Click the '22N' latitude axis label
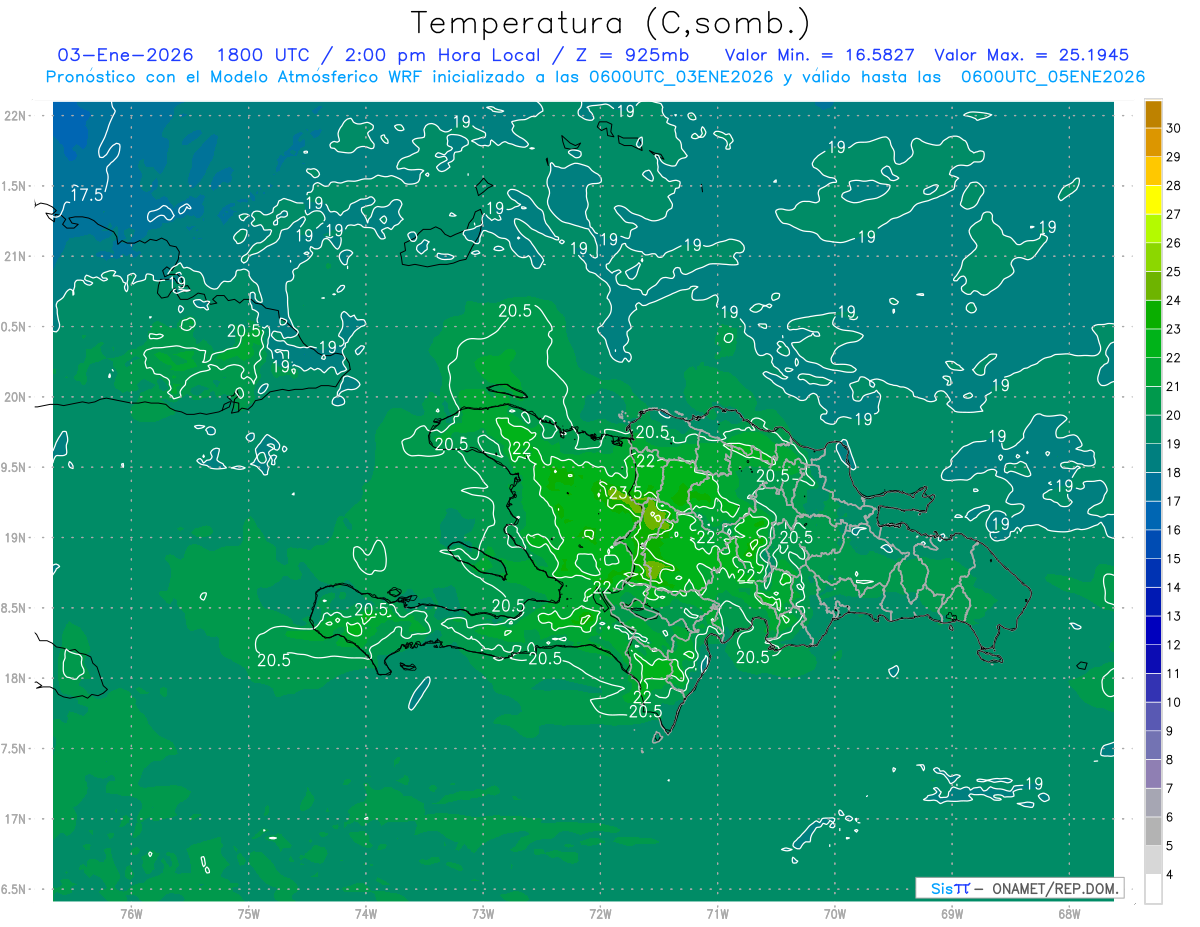The width and height of the screenshot is (1200, 927). (16, 115)
